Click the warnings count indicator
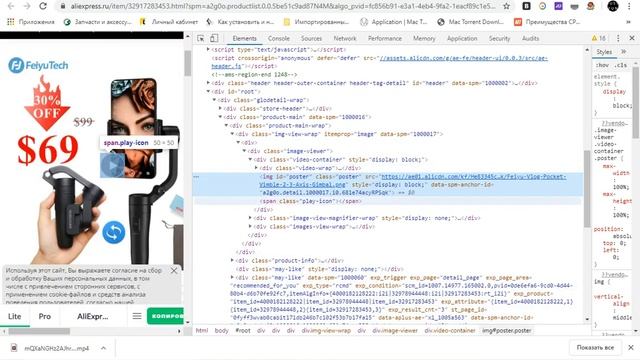Viewport: 640px width, 360px height. (x=598, y=38)
